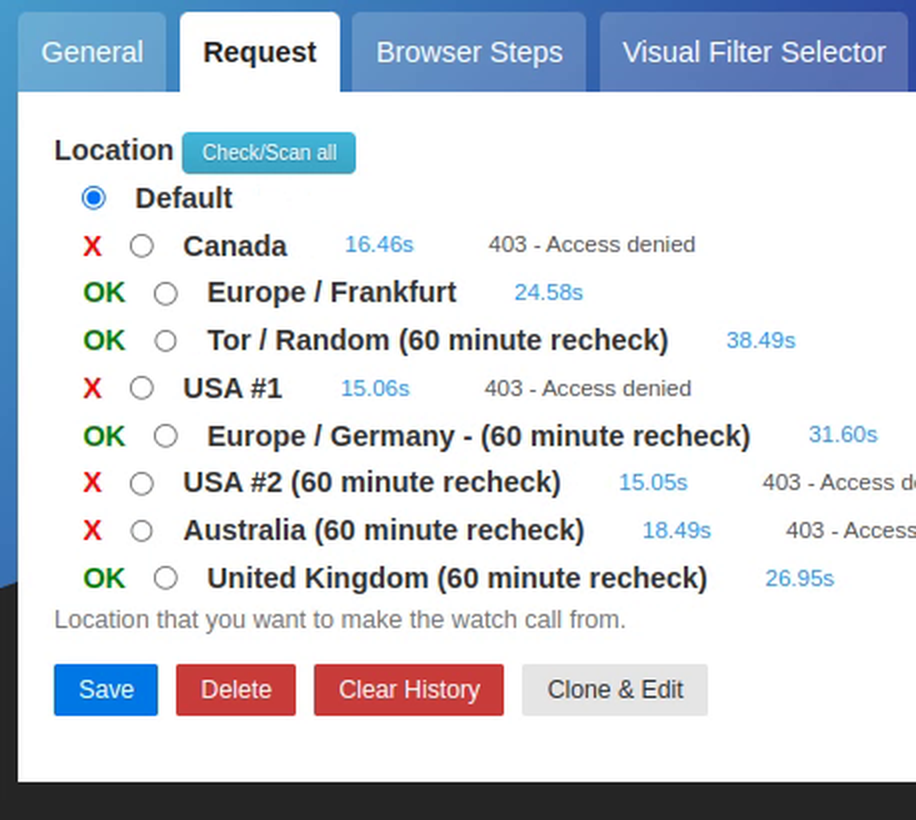This screenshot has width=916, height=820.
Task: Save the watch settings
Action: pyautogui.click(x=106, y=690)
